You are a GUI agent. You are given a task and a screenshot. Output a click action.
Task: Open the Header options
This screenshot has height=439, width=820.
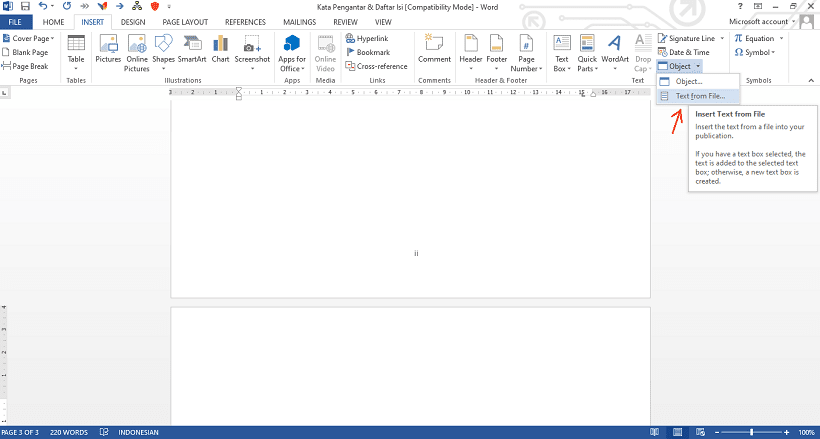coord(471,53)
